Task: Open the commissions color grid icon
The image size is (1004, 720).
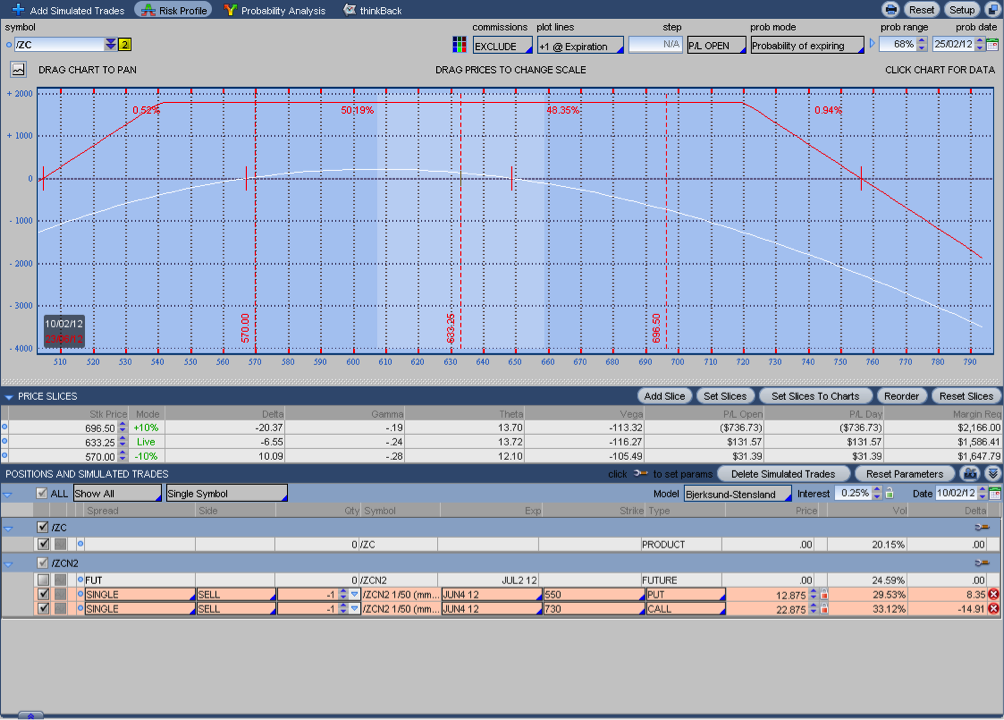Action: pyautogui.click(x=459, y=45)
